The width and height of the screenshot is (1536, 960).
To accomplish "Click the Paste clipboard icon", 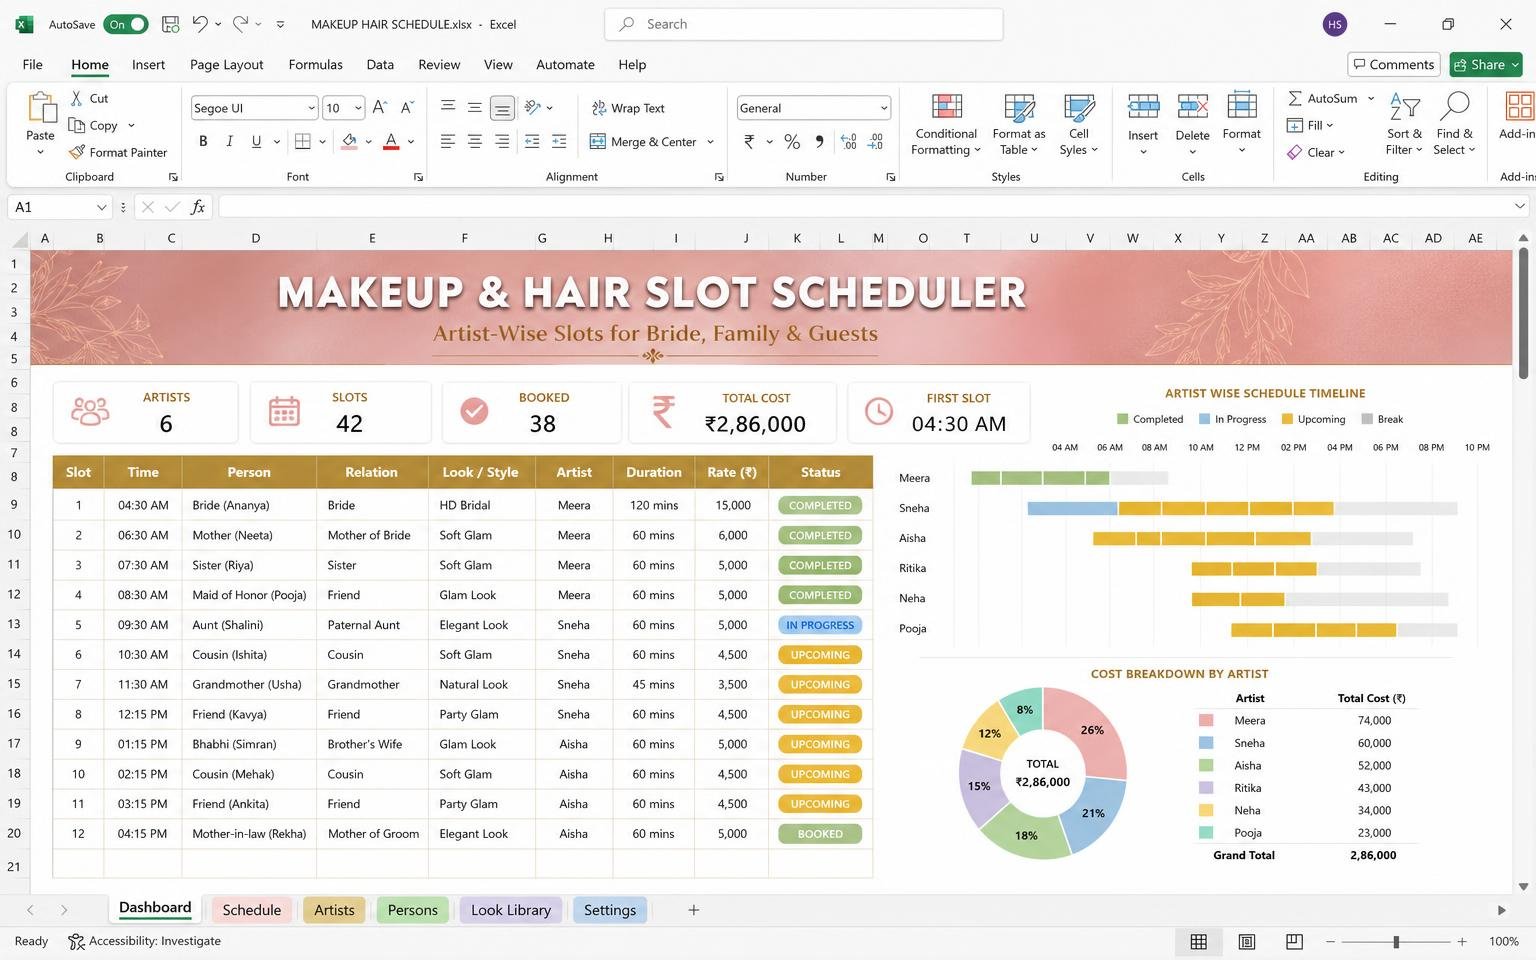I will click(x=41, y=107).
